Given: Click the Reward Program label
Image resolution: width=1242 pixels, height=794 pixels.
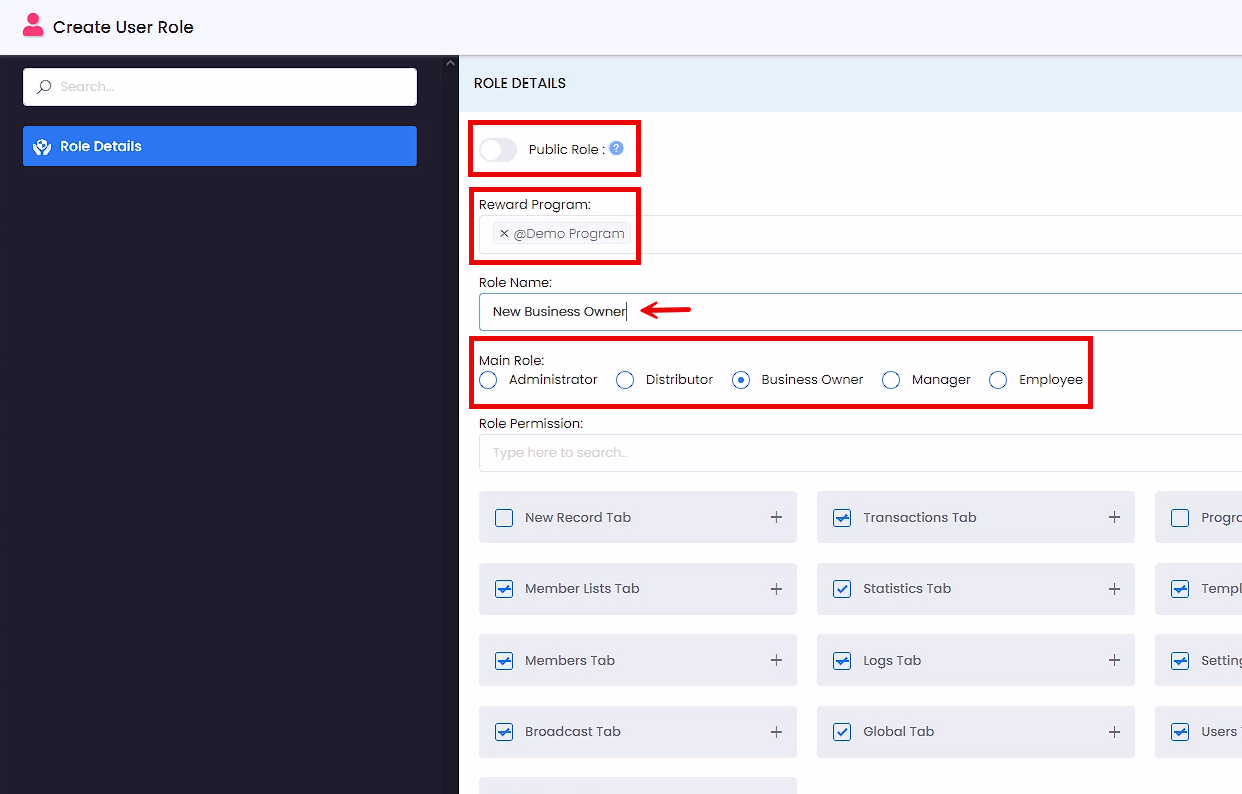Looking at the screenshot, I should pyautogui.click(x=535, y=204).
